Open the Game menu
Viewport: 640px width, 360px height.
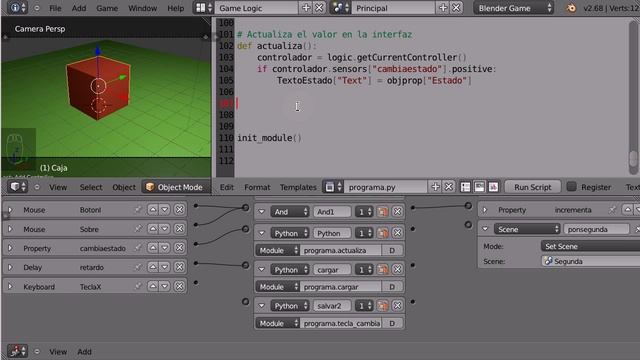107,8
